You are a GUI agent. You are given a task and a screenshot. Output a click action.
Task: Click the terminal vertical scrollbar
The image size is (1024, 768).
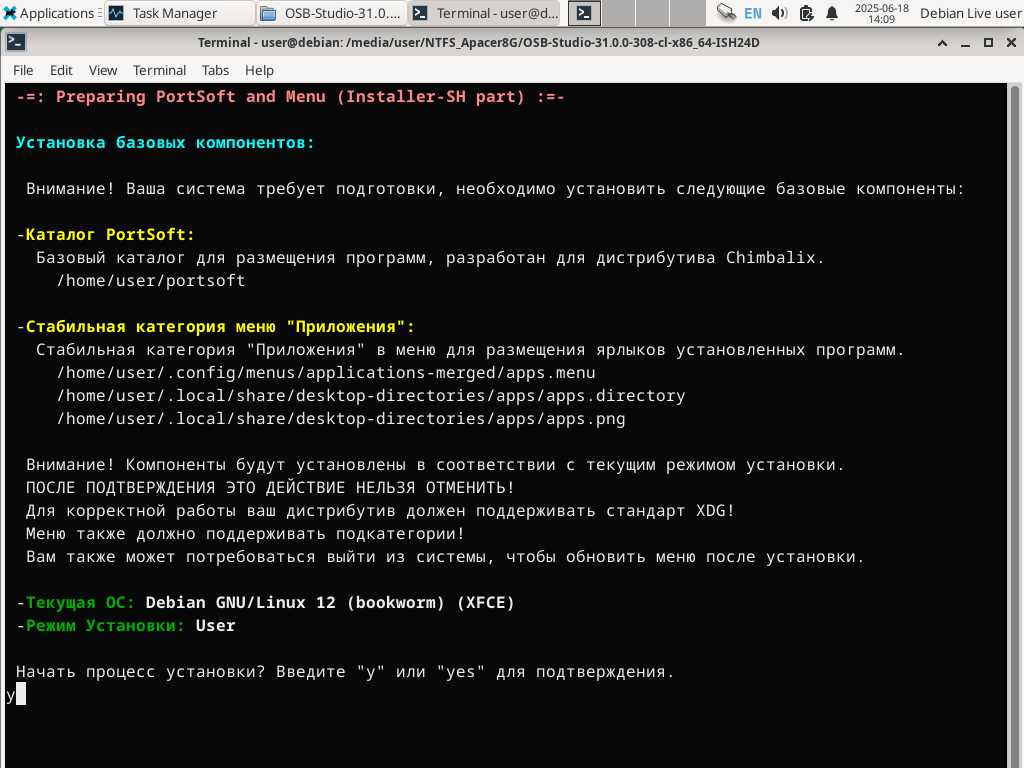(1014, 424)
